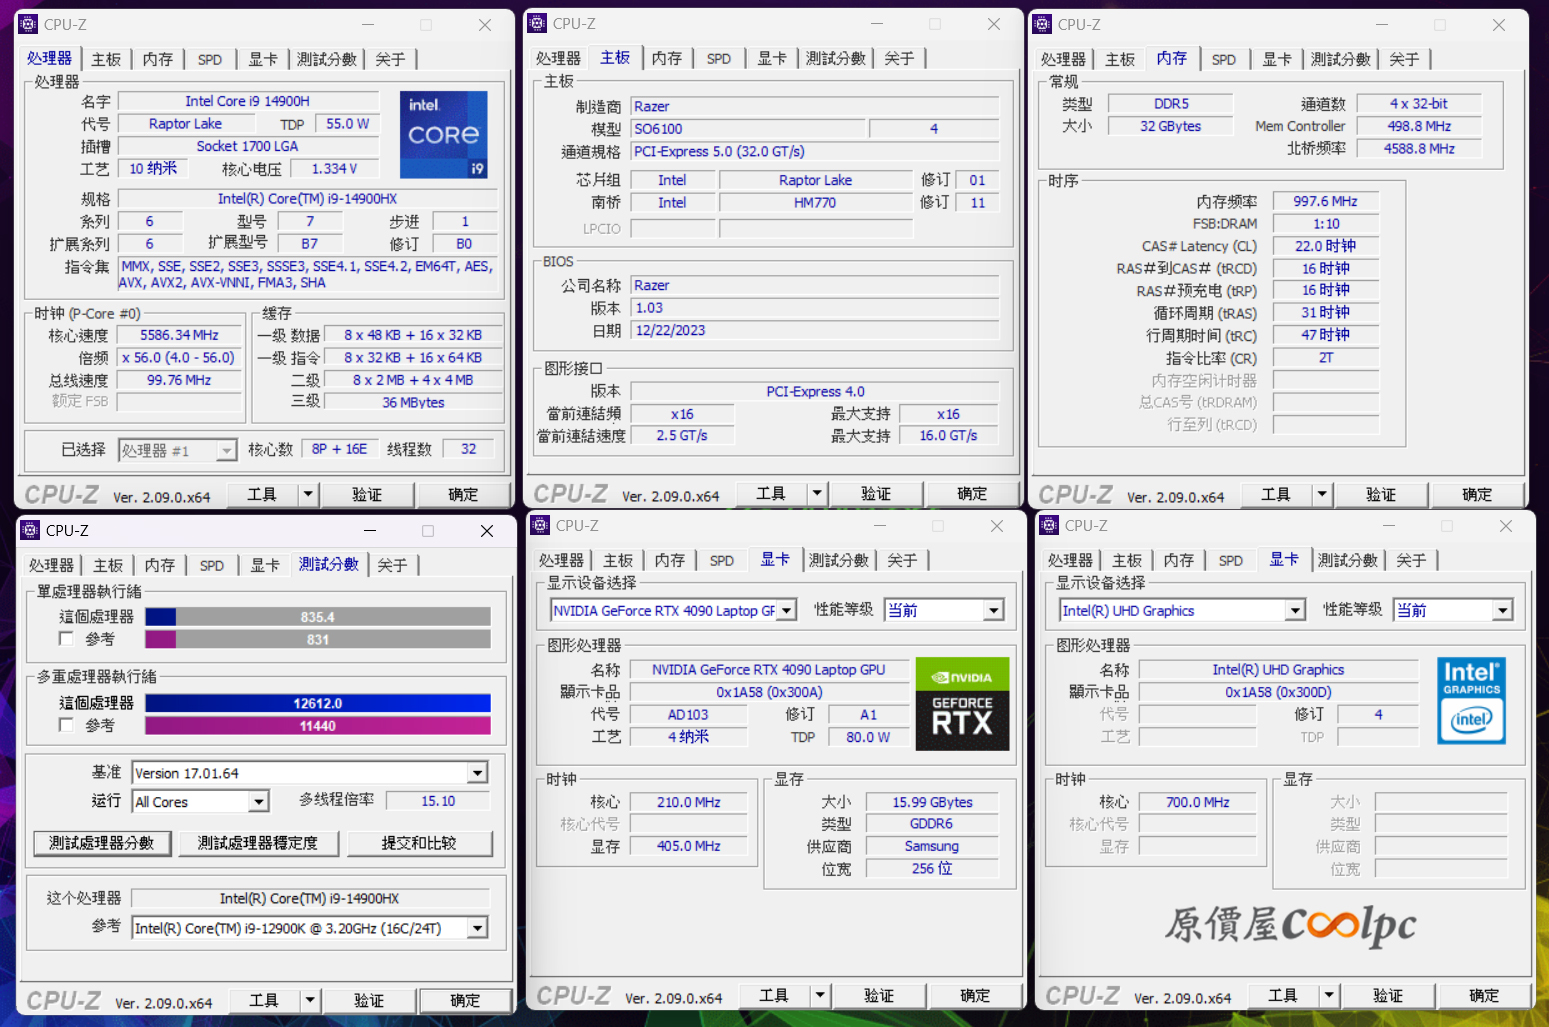Click the Intel Core i9 logo
Viewport: 1549px width, 1027px height.
444,135
